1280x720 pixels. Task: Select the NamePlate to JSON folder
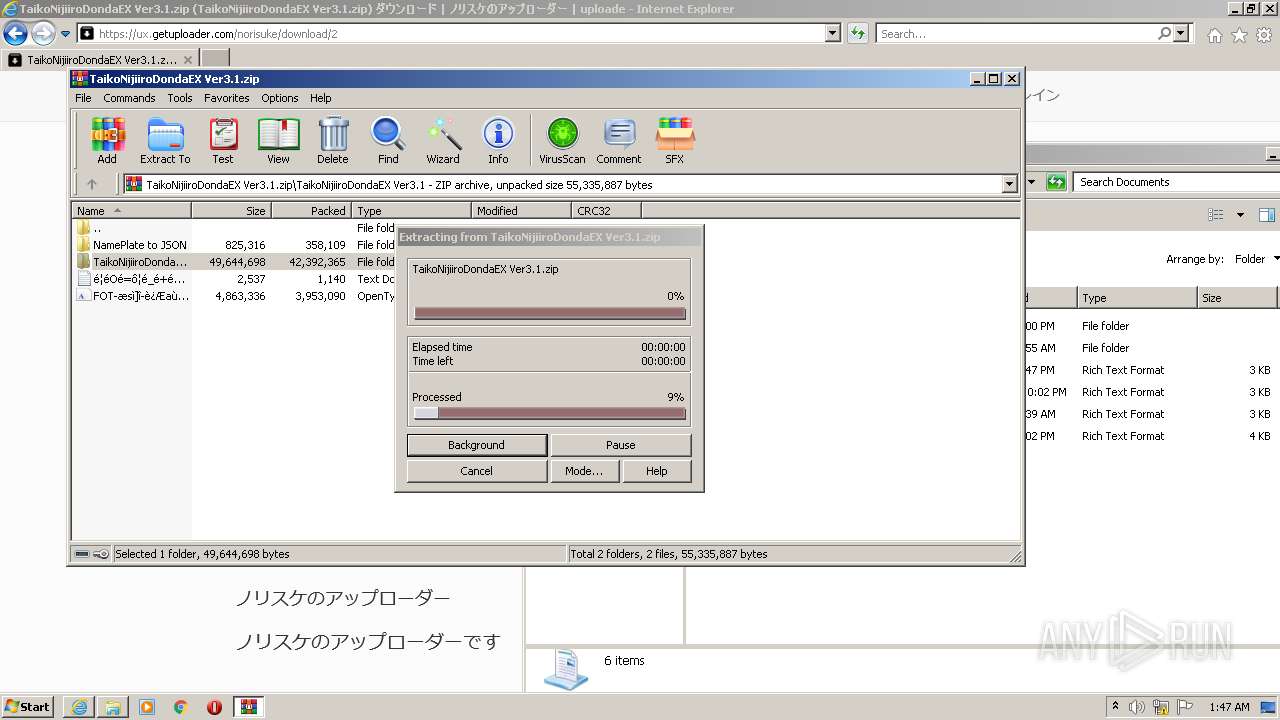point(140,245)
